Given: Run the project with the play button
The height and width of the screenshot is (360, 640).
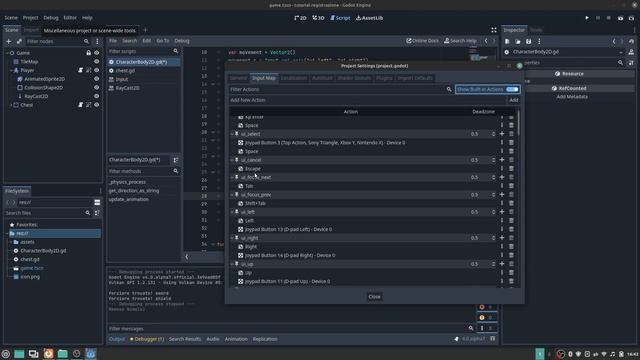Looking at the screenshot, I should point(587,18).
